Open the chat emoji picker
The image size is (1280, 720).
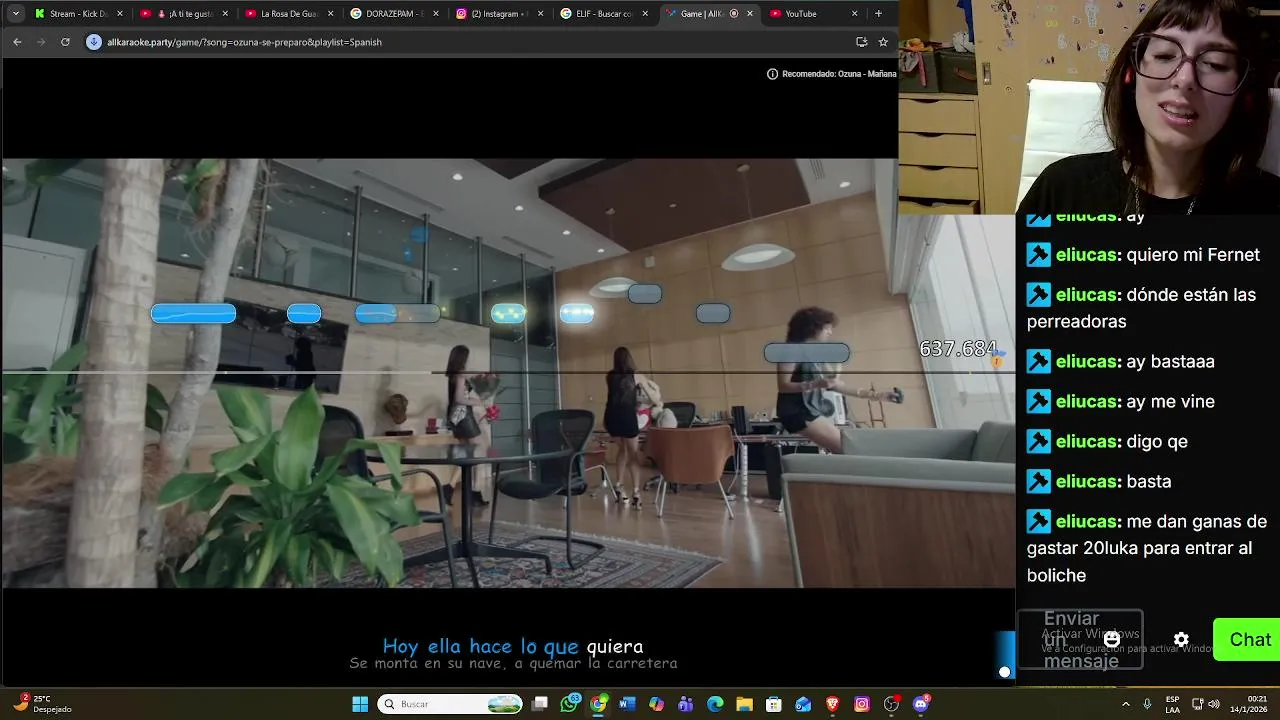(1112, 639)
